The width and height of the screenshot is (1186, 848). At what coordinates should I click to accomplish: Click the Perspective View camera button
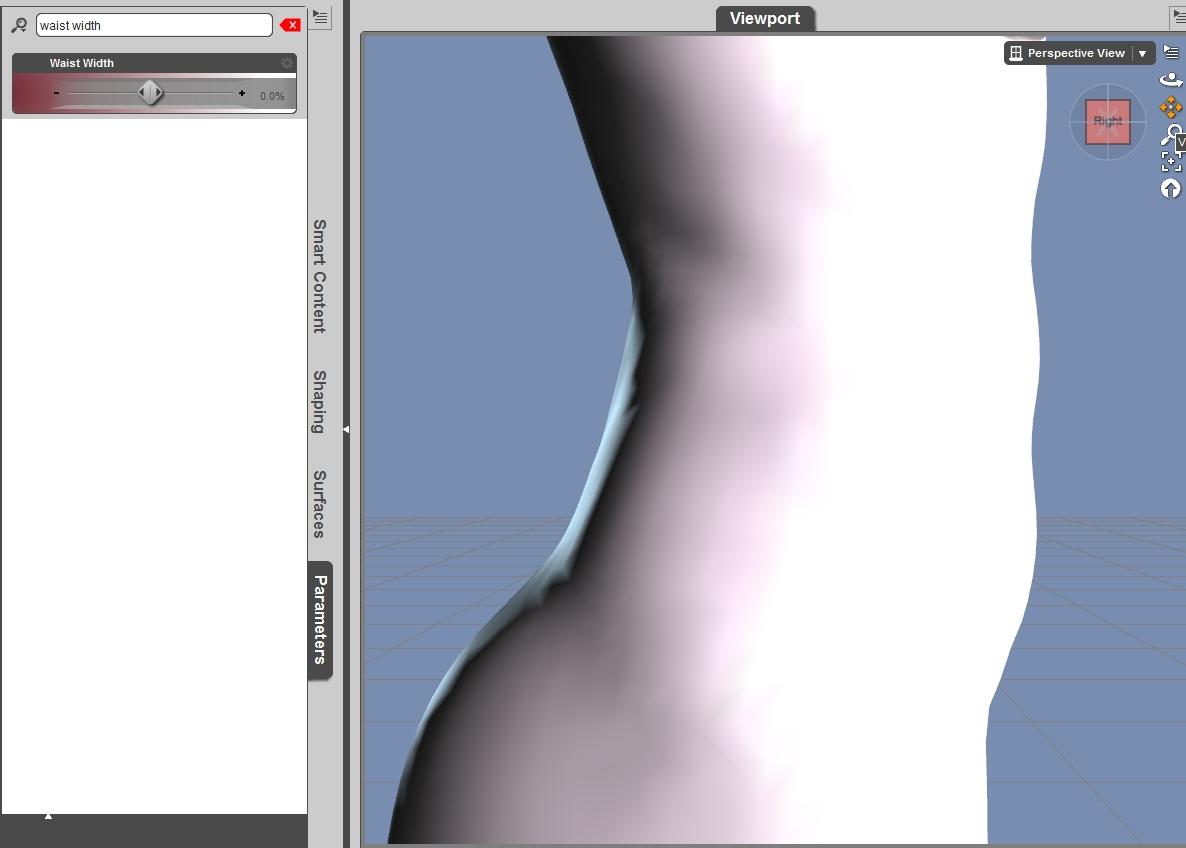[1068, 54]
